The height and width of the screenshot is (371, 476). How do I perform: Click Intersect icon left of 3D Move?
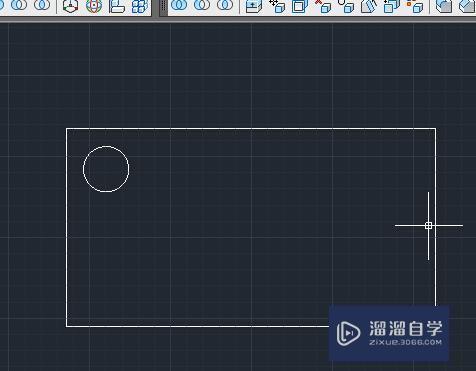42,5
